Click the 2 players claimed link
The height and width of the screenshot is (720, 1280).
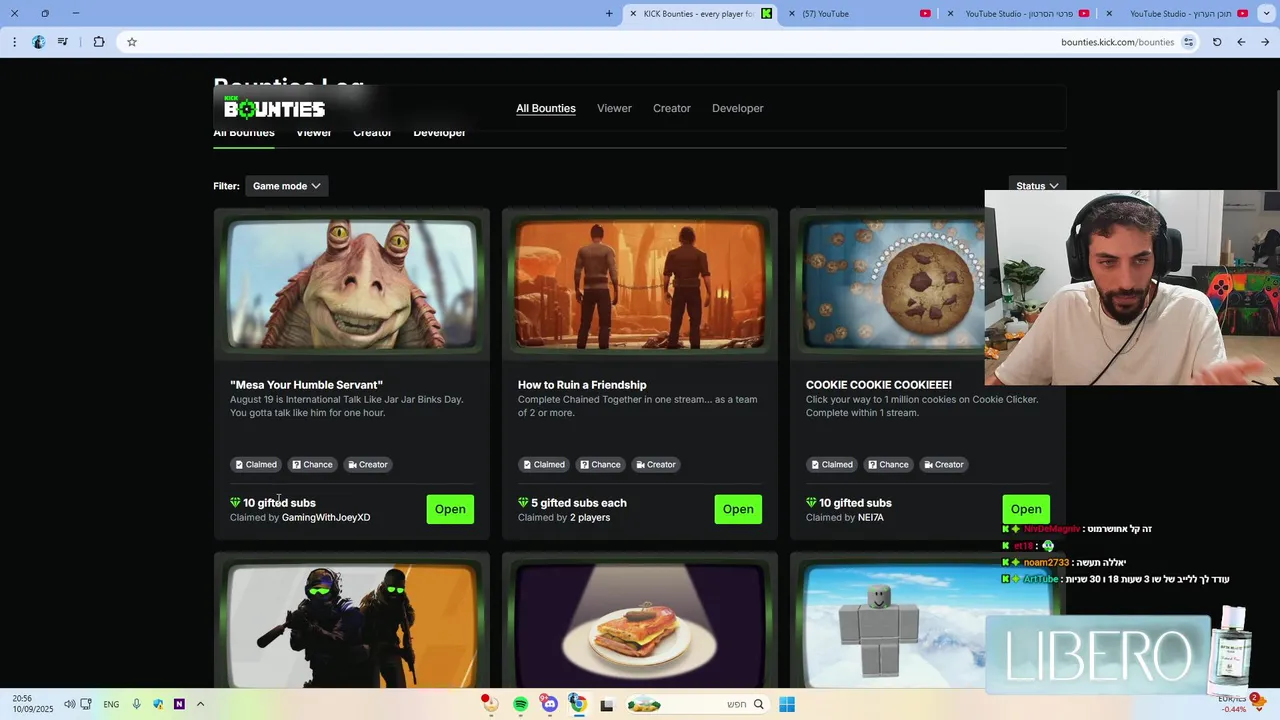point(590,518)
